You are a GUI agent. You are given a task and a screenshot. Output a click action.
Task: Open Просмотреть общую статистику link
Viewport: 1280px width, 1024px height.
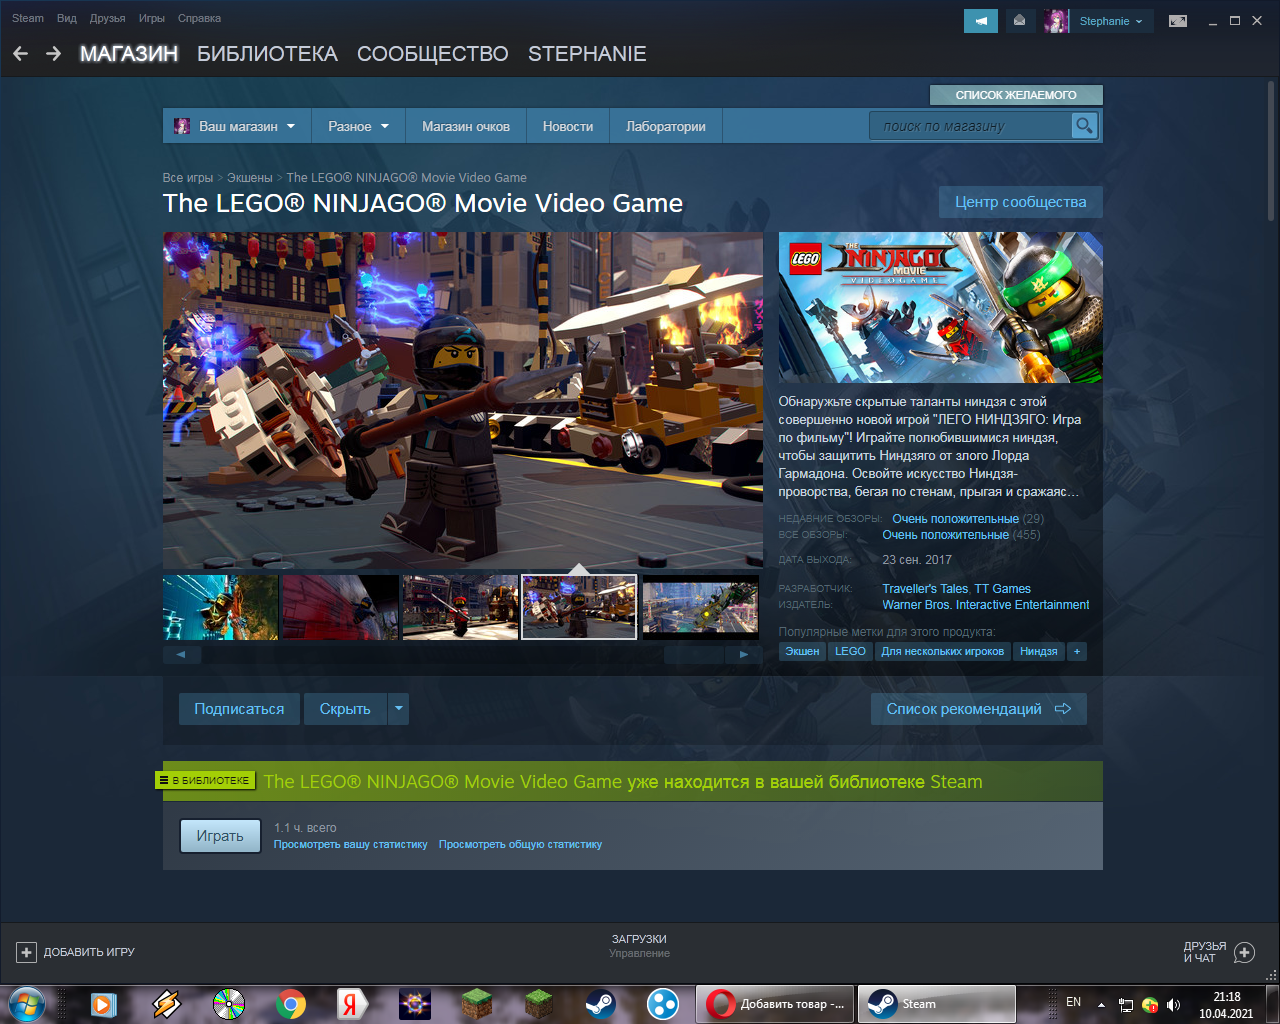pyautogui.click(x=520, y=844)
